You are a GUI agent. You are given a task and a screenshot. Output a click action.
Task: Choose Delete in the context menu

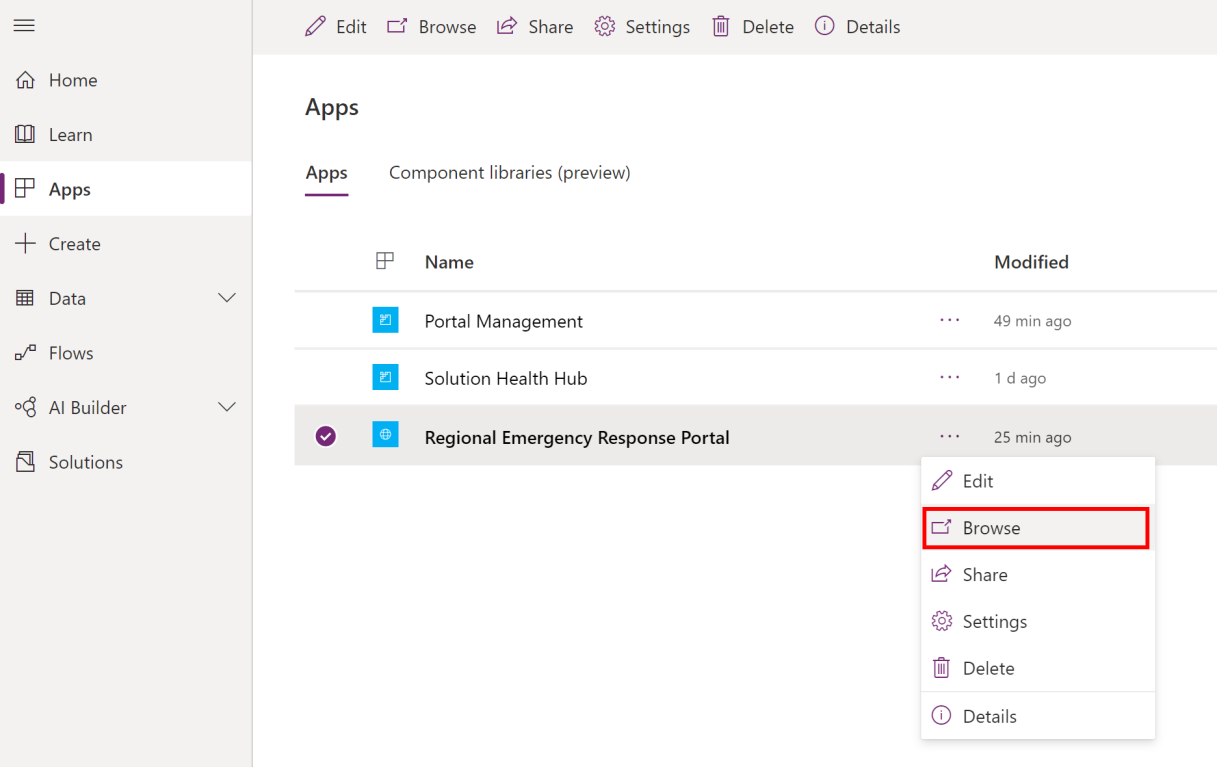(x=1037, y=669)
